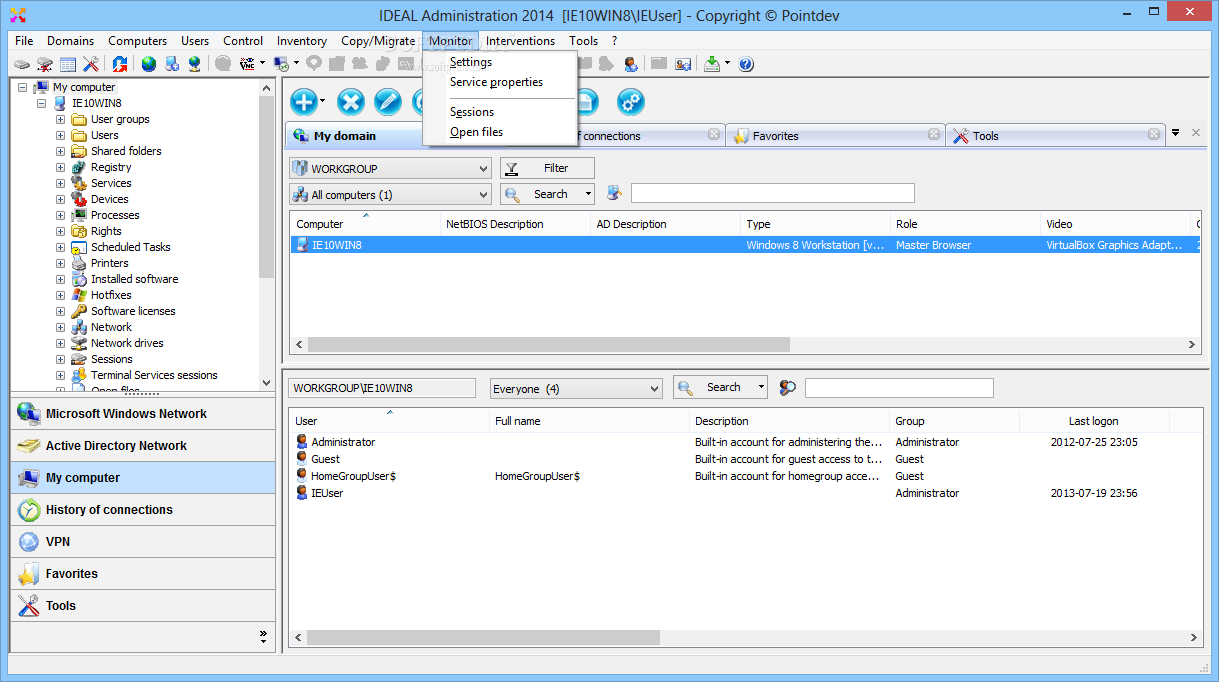
Task: Choose Settings in the Monitor menu
Action: (x=471, y=62)
